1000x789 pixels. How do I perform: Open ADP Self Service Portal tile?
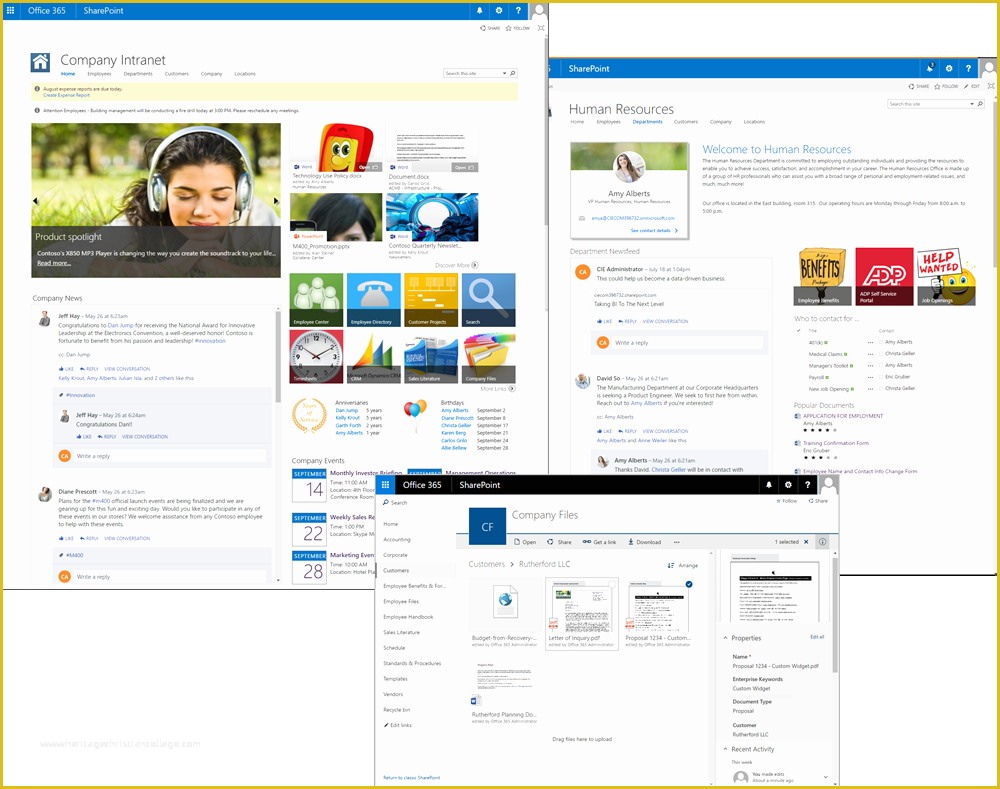click(x=884, y=276)
